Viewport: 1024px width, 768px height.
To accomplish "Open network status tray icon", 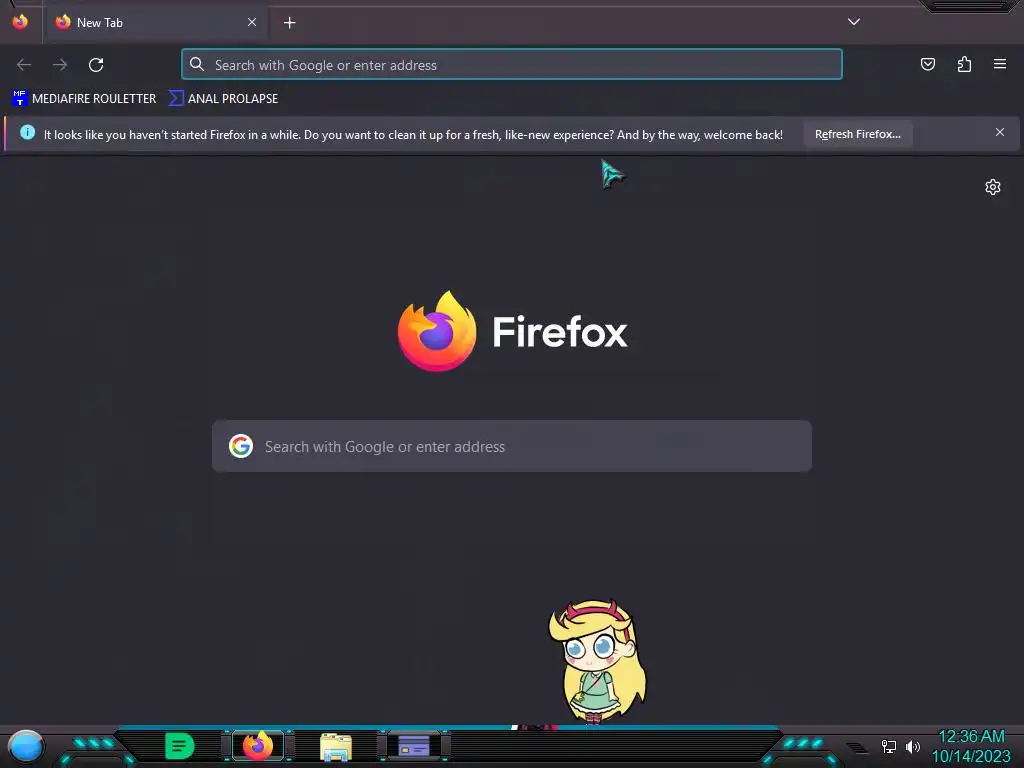I will (x=888, y=746).
